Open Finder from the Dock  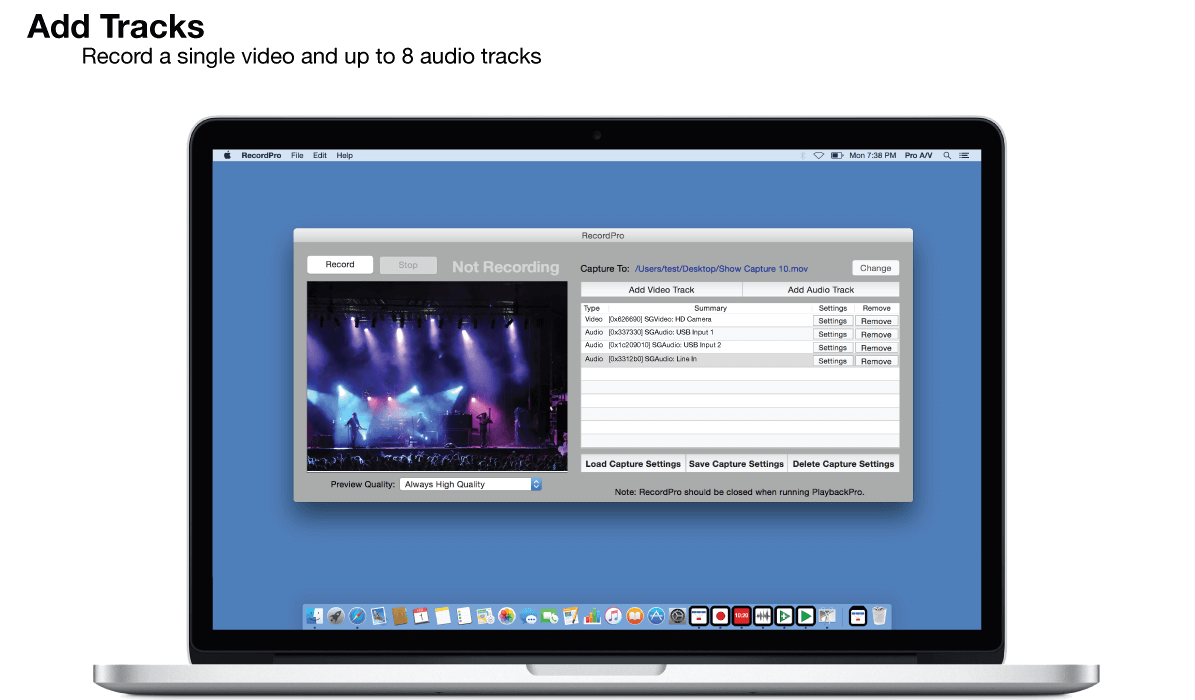pos(315,615)
